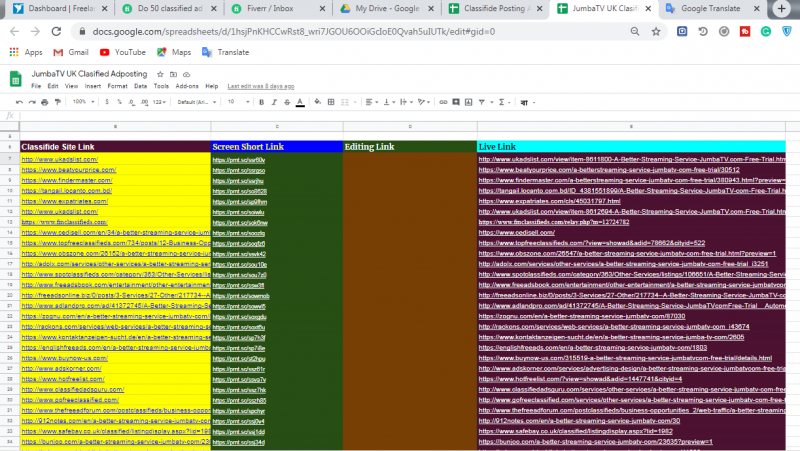The height and width of the screenshot is (451, 800).
Task: Open text wrapping dropdown
Action: (406, 102)
